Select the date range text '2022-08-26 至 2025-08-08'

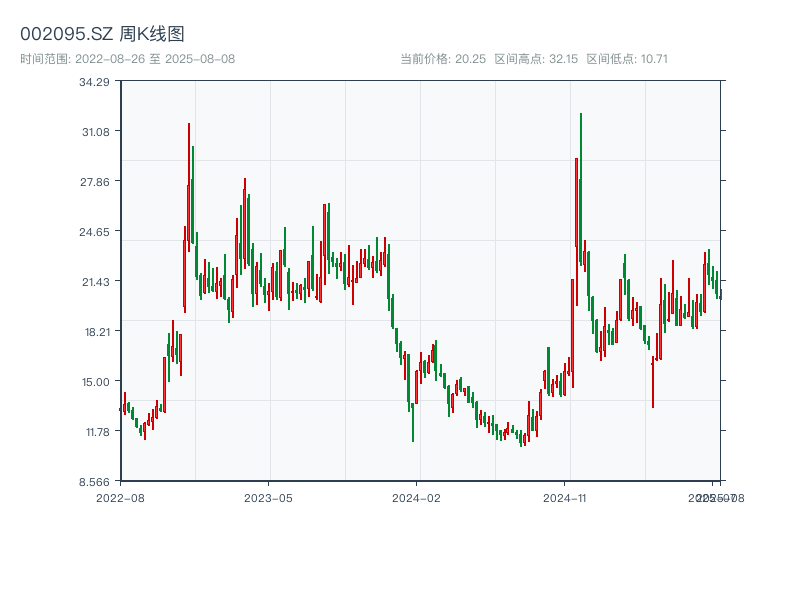tap(155, 59)
